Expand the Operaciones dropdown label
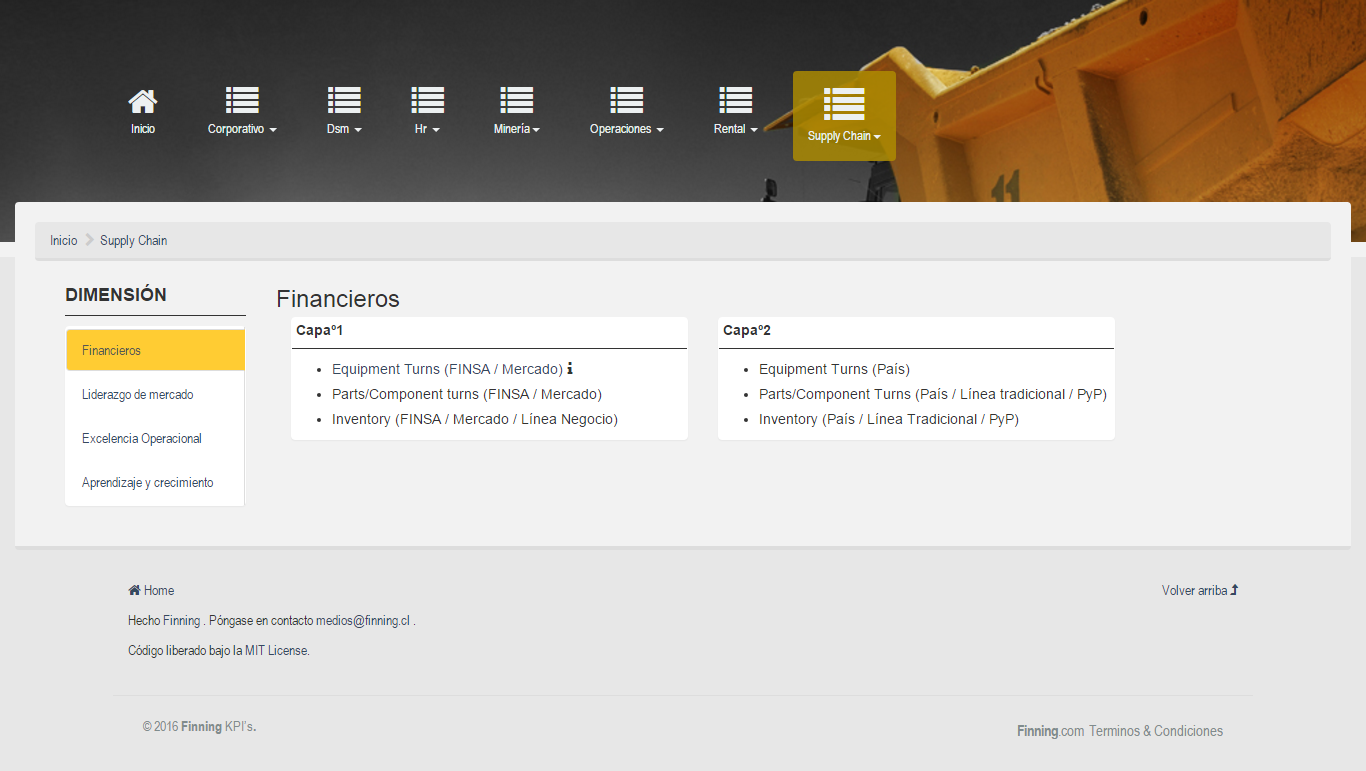The height and width of the screenshot is (771, 1366). click(626, 129)
